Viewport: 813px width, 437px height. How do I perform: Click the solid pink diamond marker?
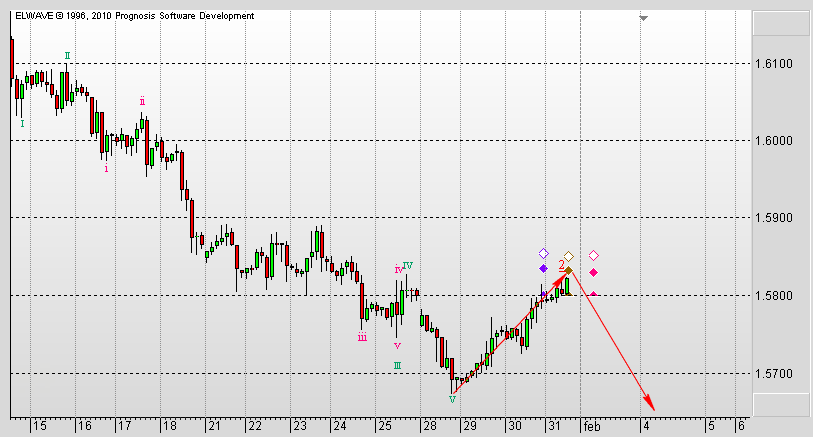click(x=594, y=272)
